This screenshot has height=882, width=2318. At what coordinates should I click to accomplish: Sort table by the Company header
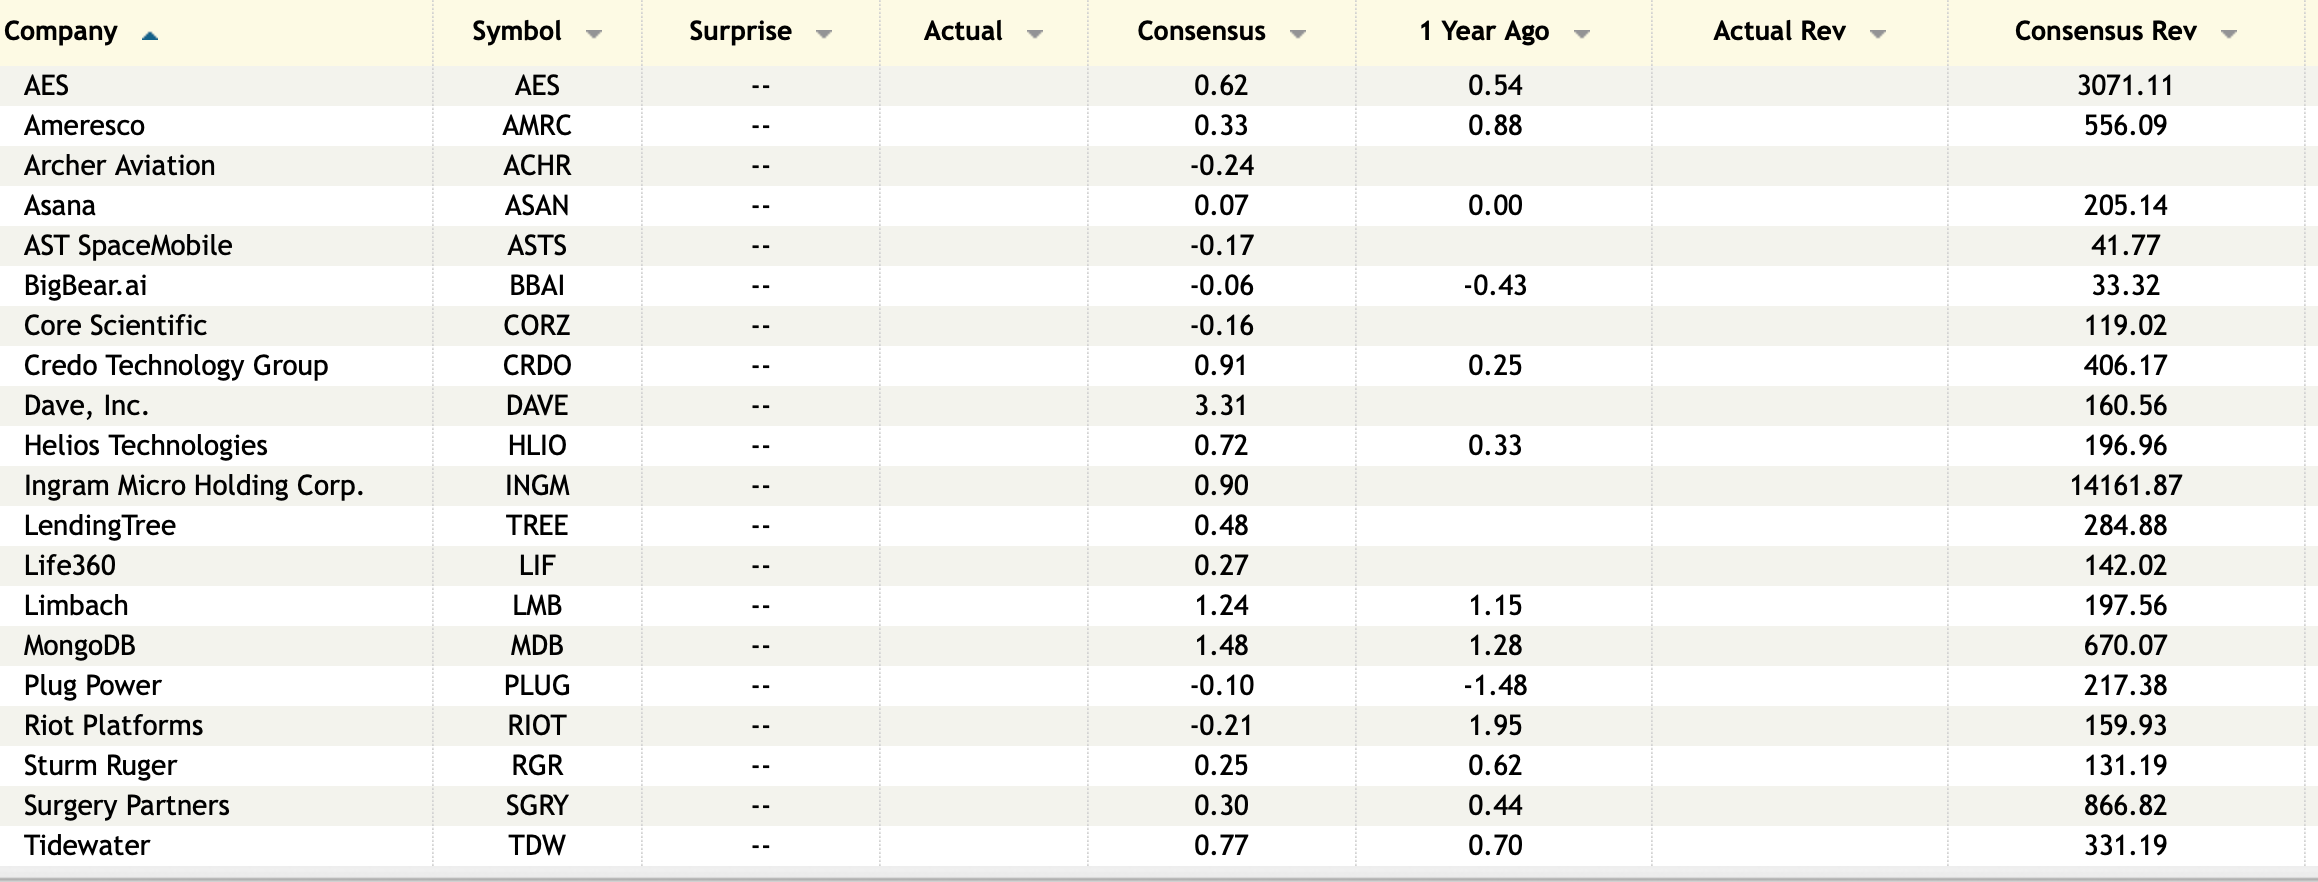pos(61,32)
